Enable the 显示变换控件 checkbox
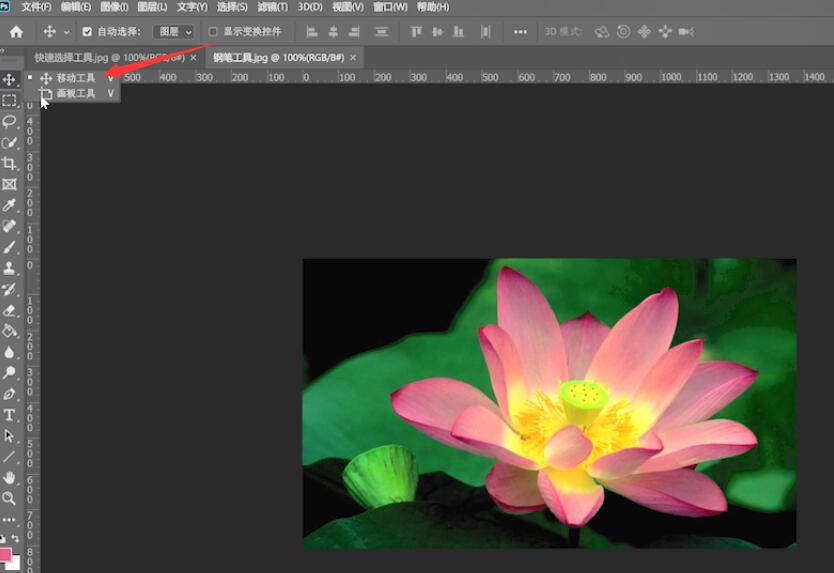Image resolution: width=834 pixels, height=573 pixels. click(213, 32)
